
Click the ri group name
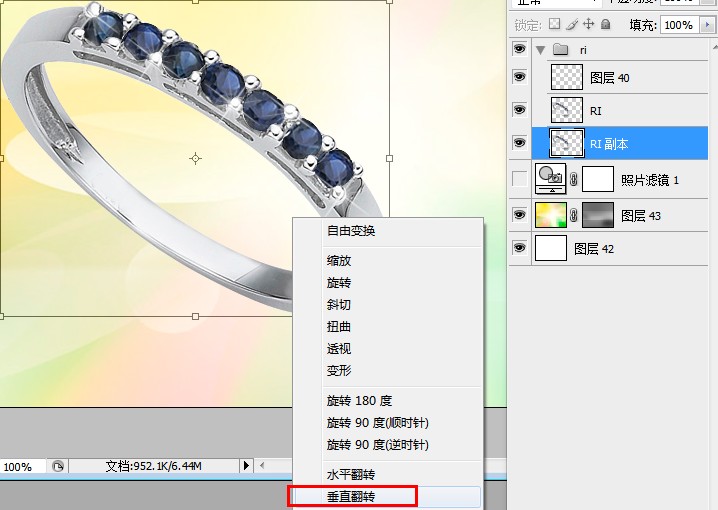583,50
